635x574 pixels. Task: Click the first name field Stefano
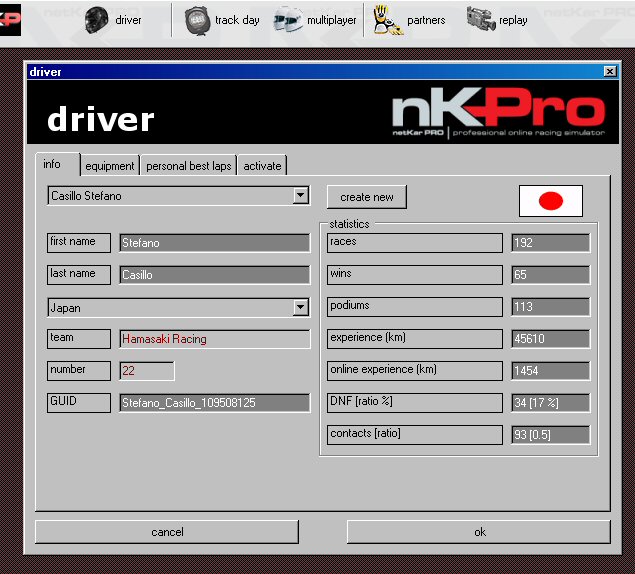215,243
